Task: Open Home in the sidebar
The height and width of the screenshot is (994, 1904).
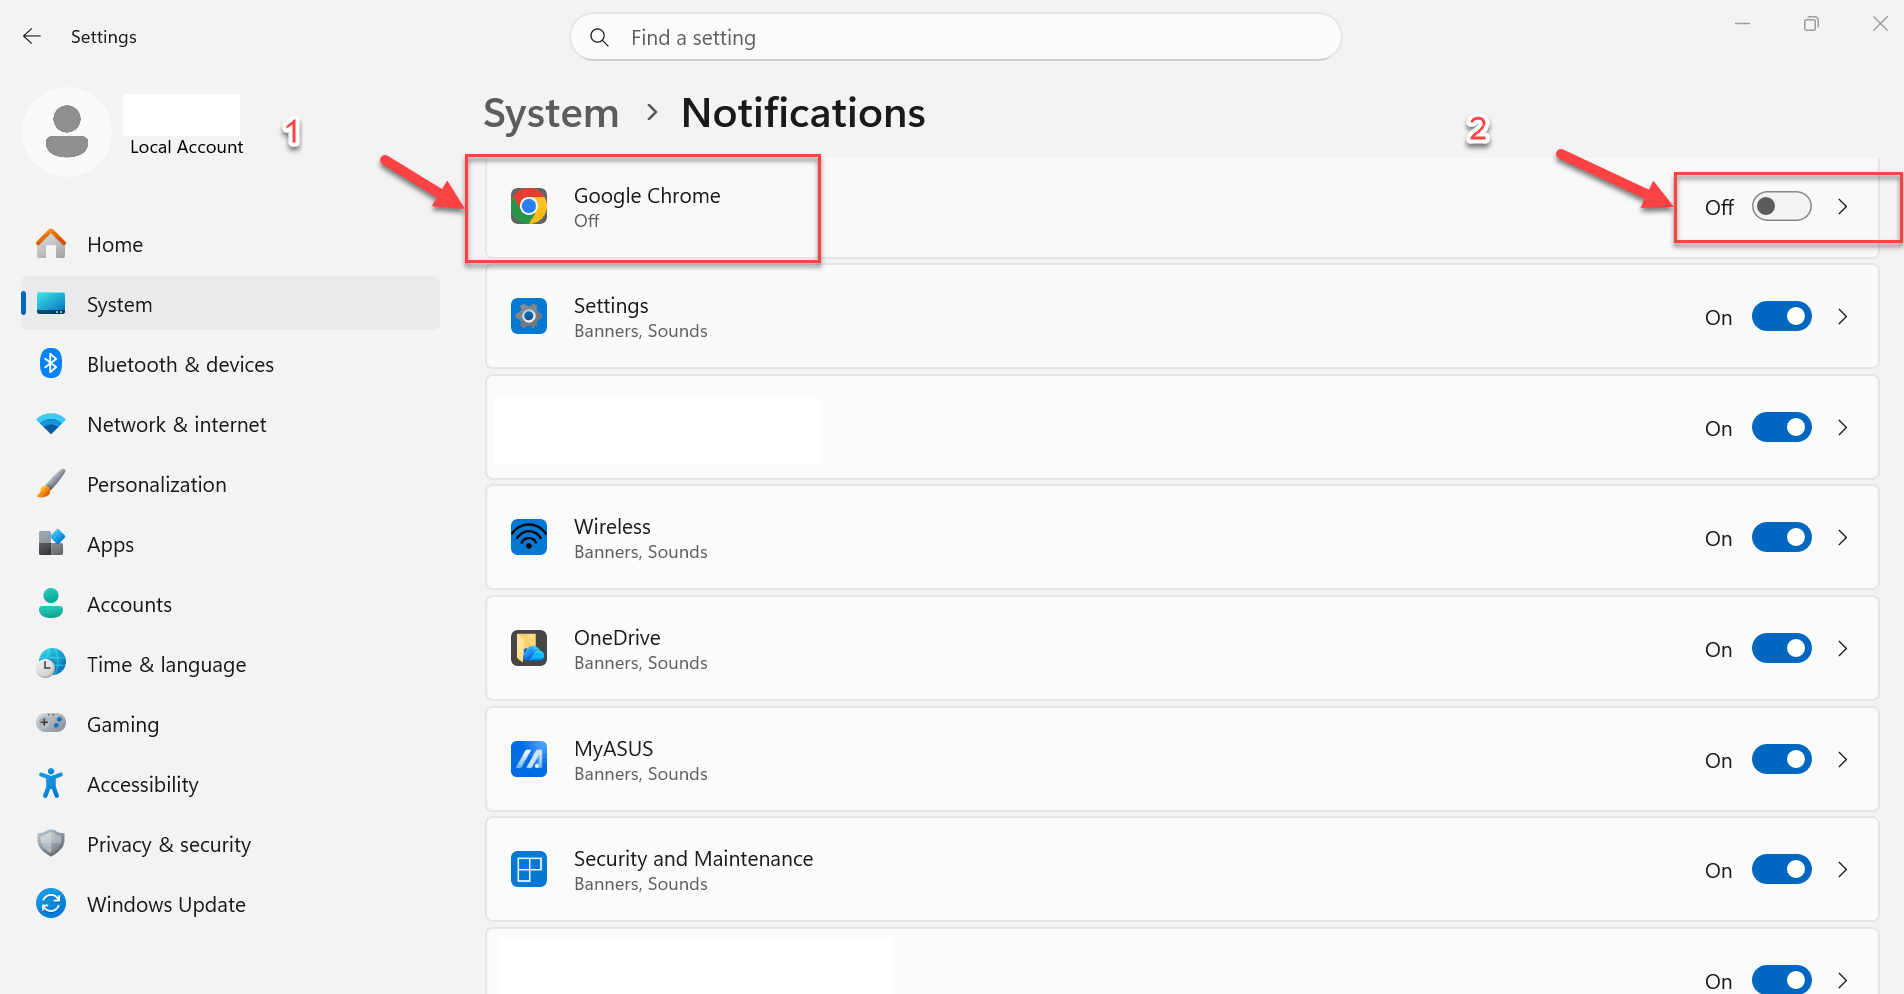Action: (x=230, y=244)
